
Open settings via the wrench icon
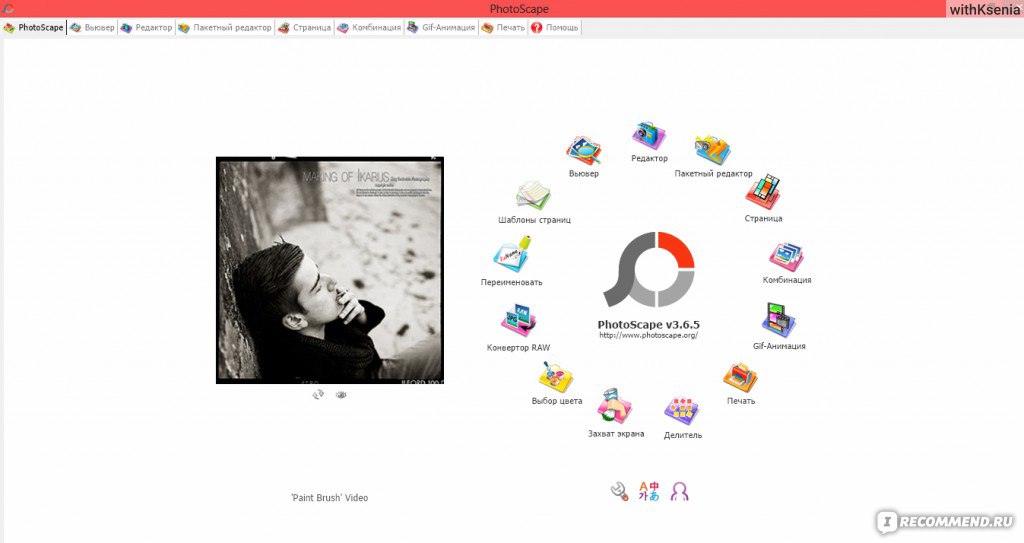[x=619, y=491]
